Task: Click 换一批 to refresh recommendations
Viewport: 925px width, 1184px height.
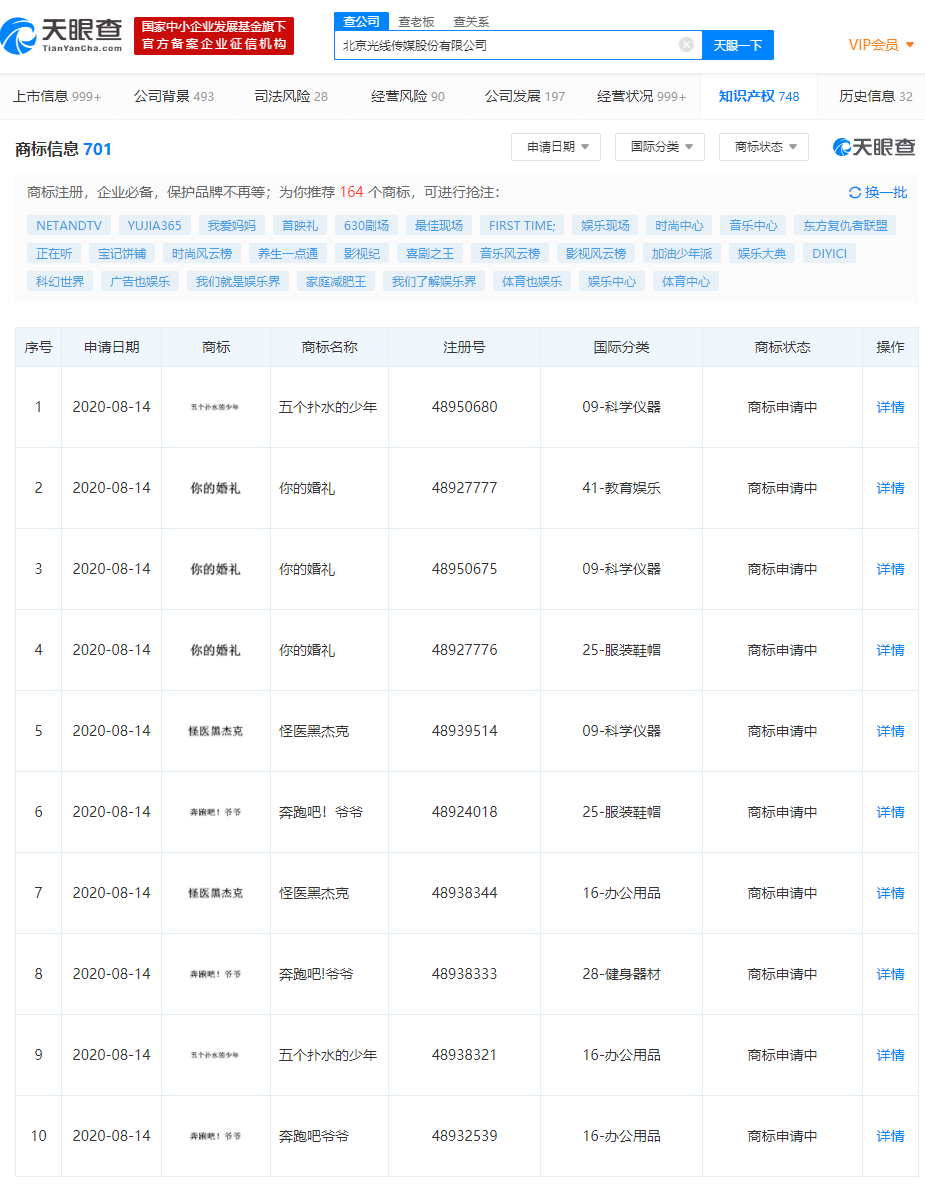Action: click(x=885, y=193)
